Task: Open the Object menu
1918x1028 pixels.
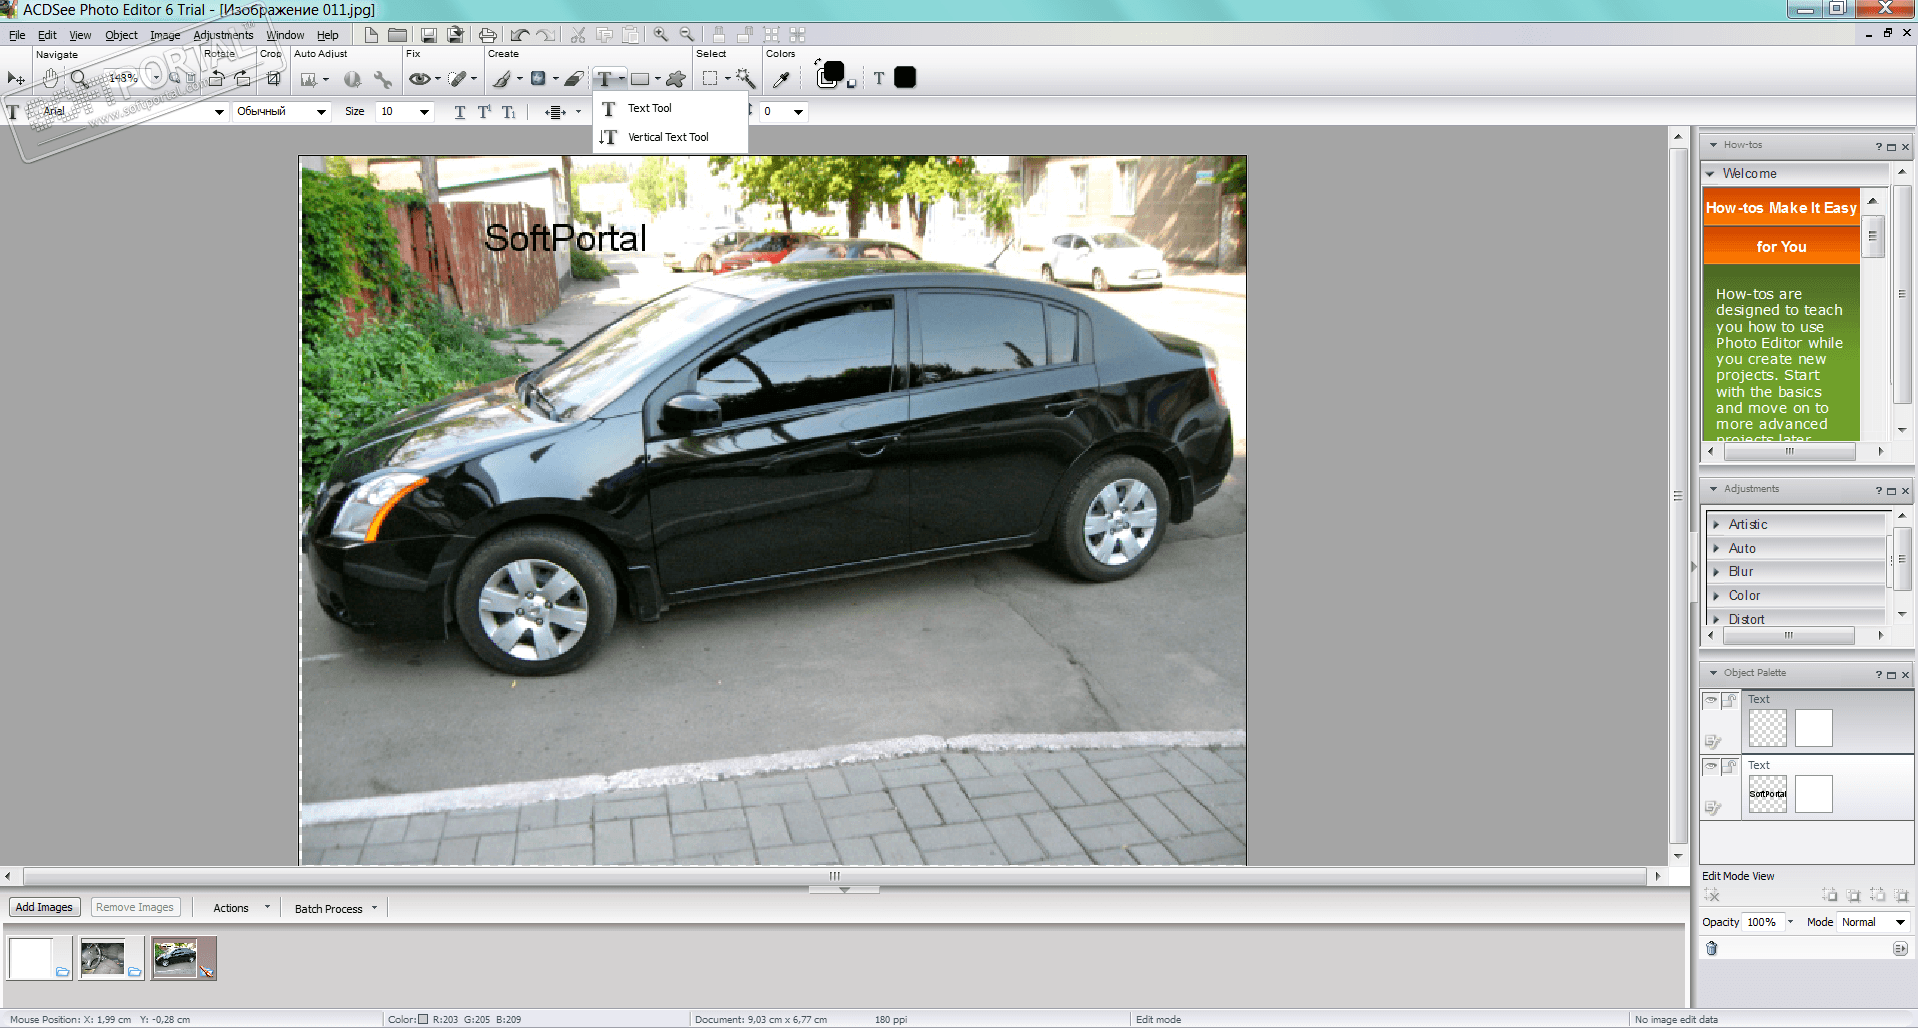Action: click(121, 35)
